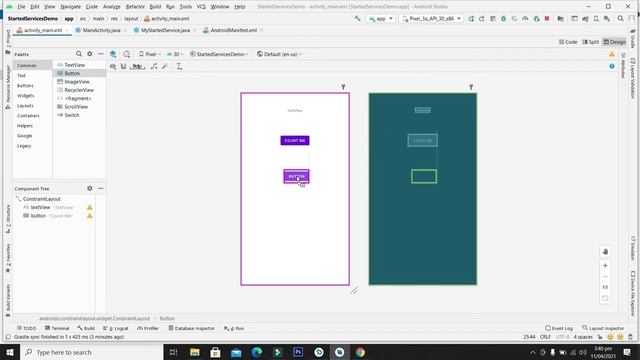
Task: Open the Terminal tool window
Action: point(57,328)
